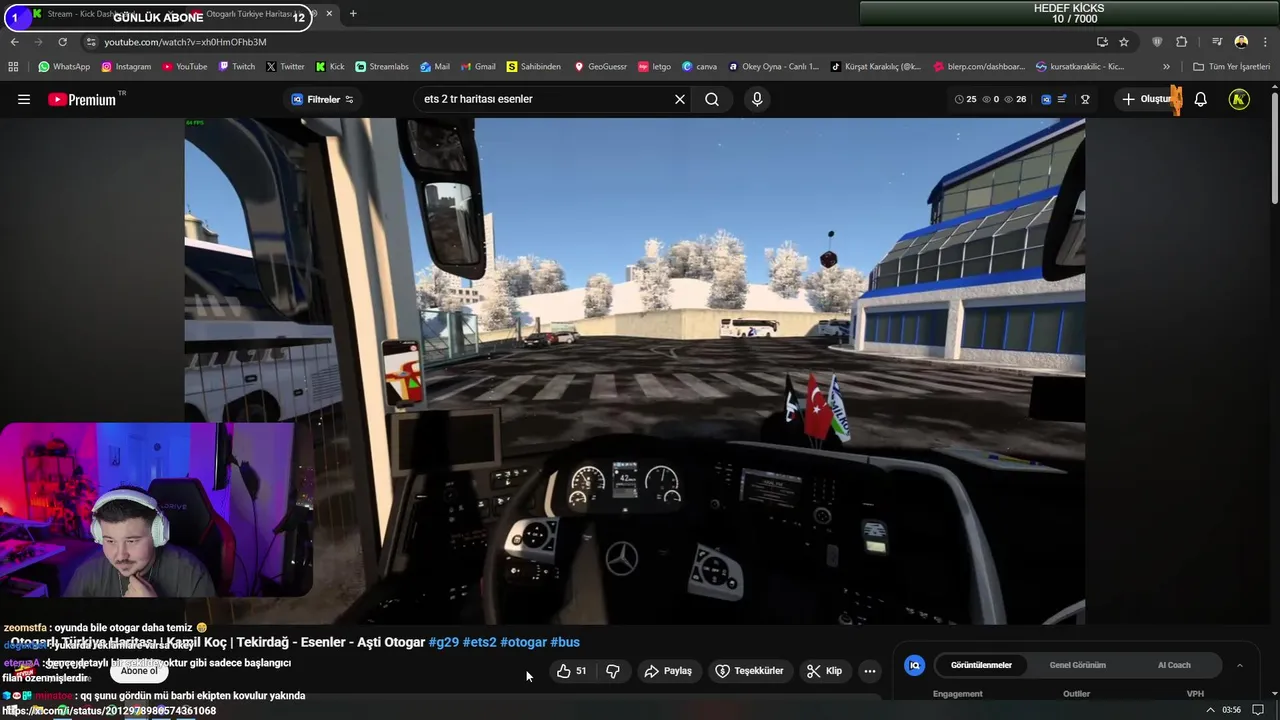This screenshot has height=720, width=1280.
Task: Switch to the AI Coach tab
Action: click(1174, 665)
